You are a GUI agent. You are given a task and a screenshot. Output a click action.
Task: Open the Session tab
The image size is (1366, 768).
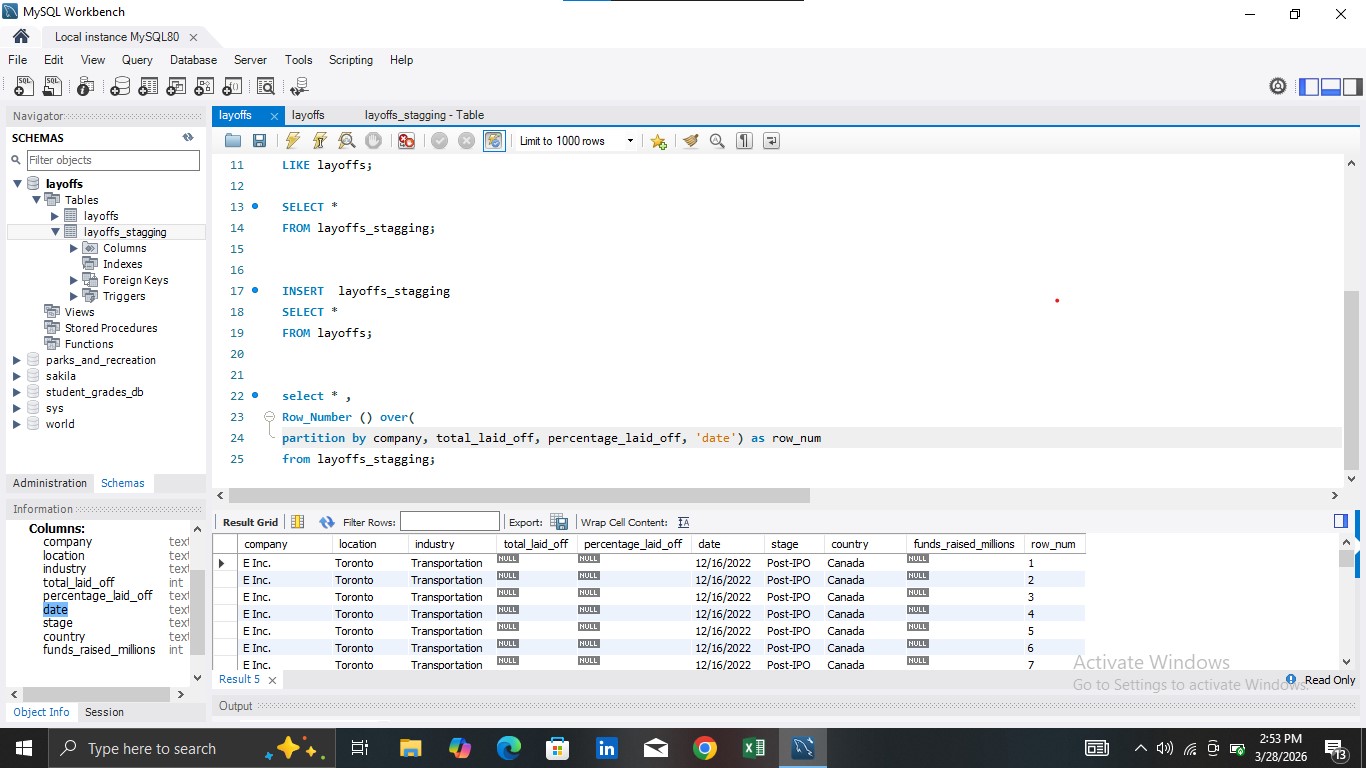click(104, 712)
